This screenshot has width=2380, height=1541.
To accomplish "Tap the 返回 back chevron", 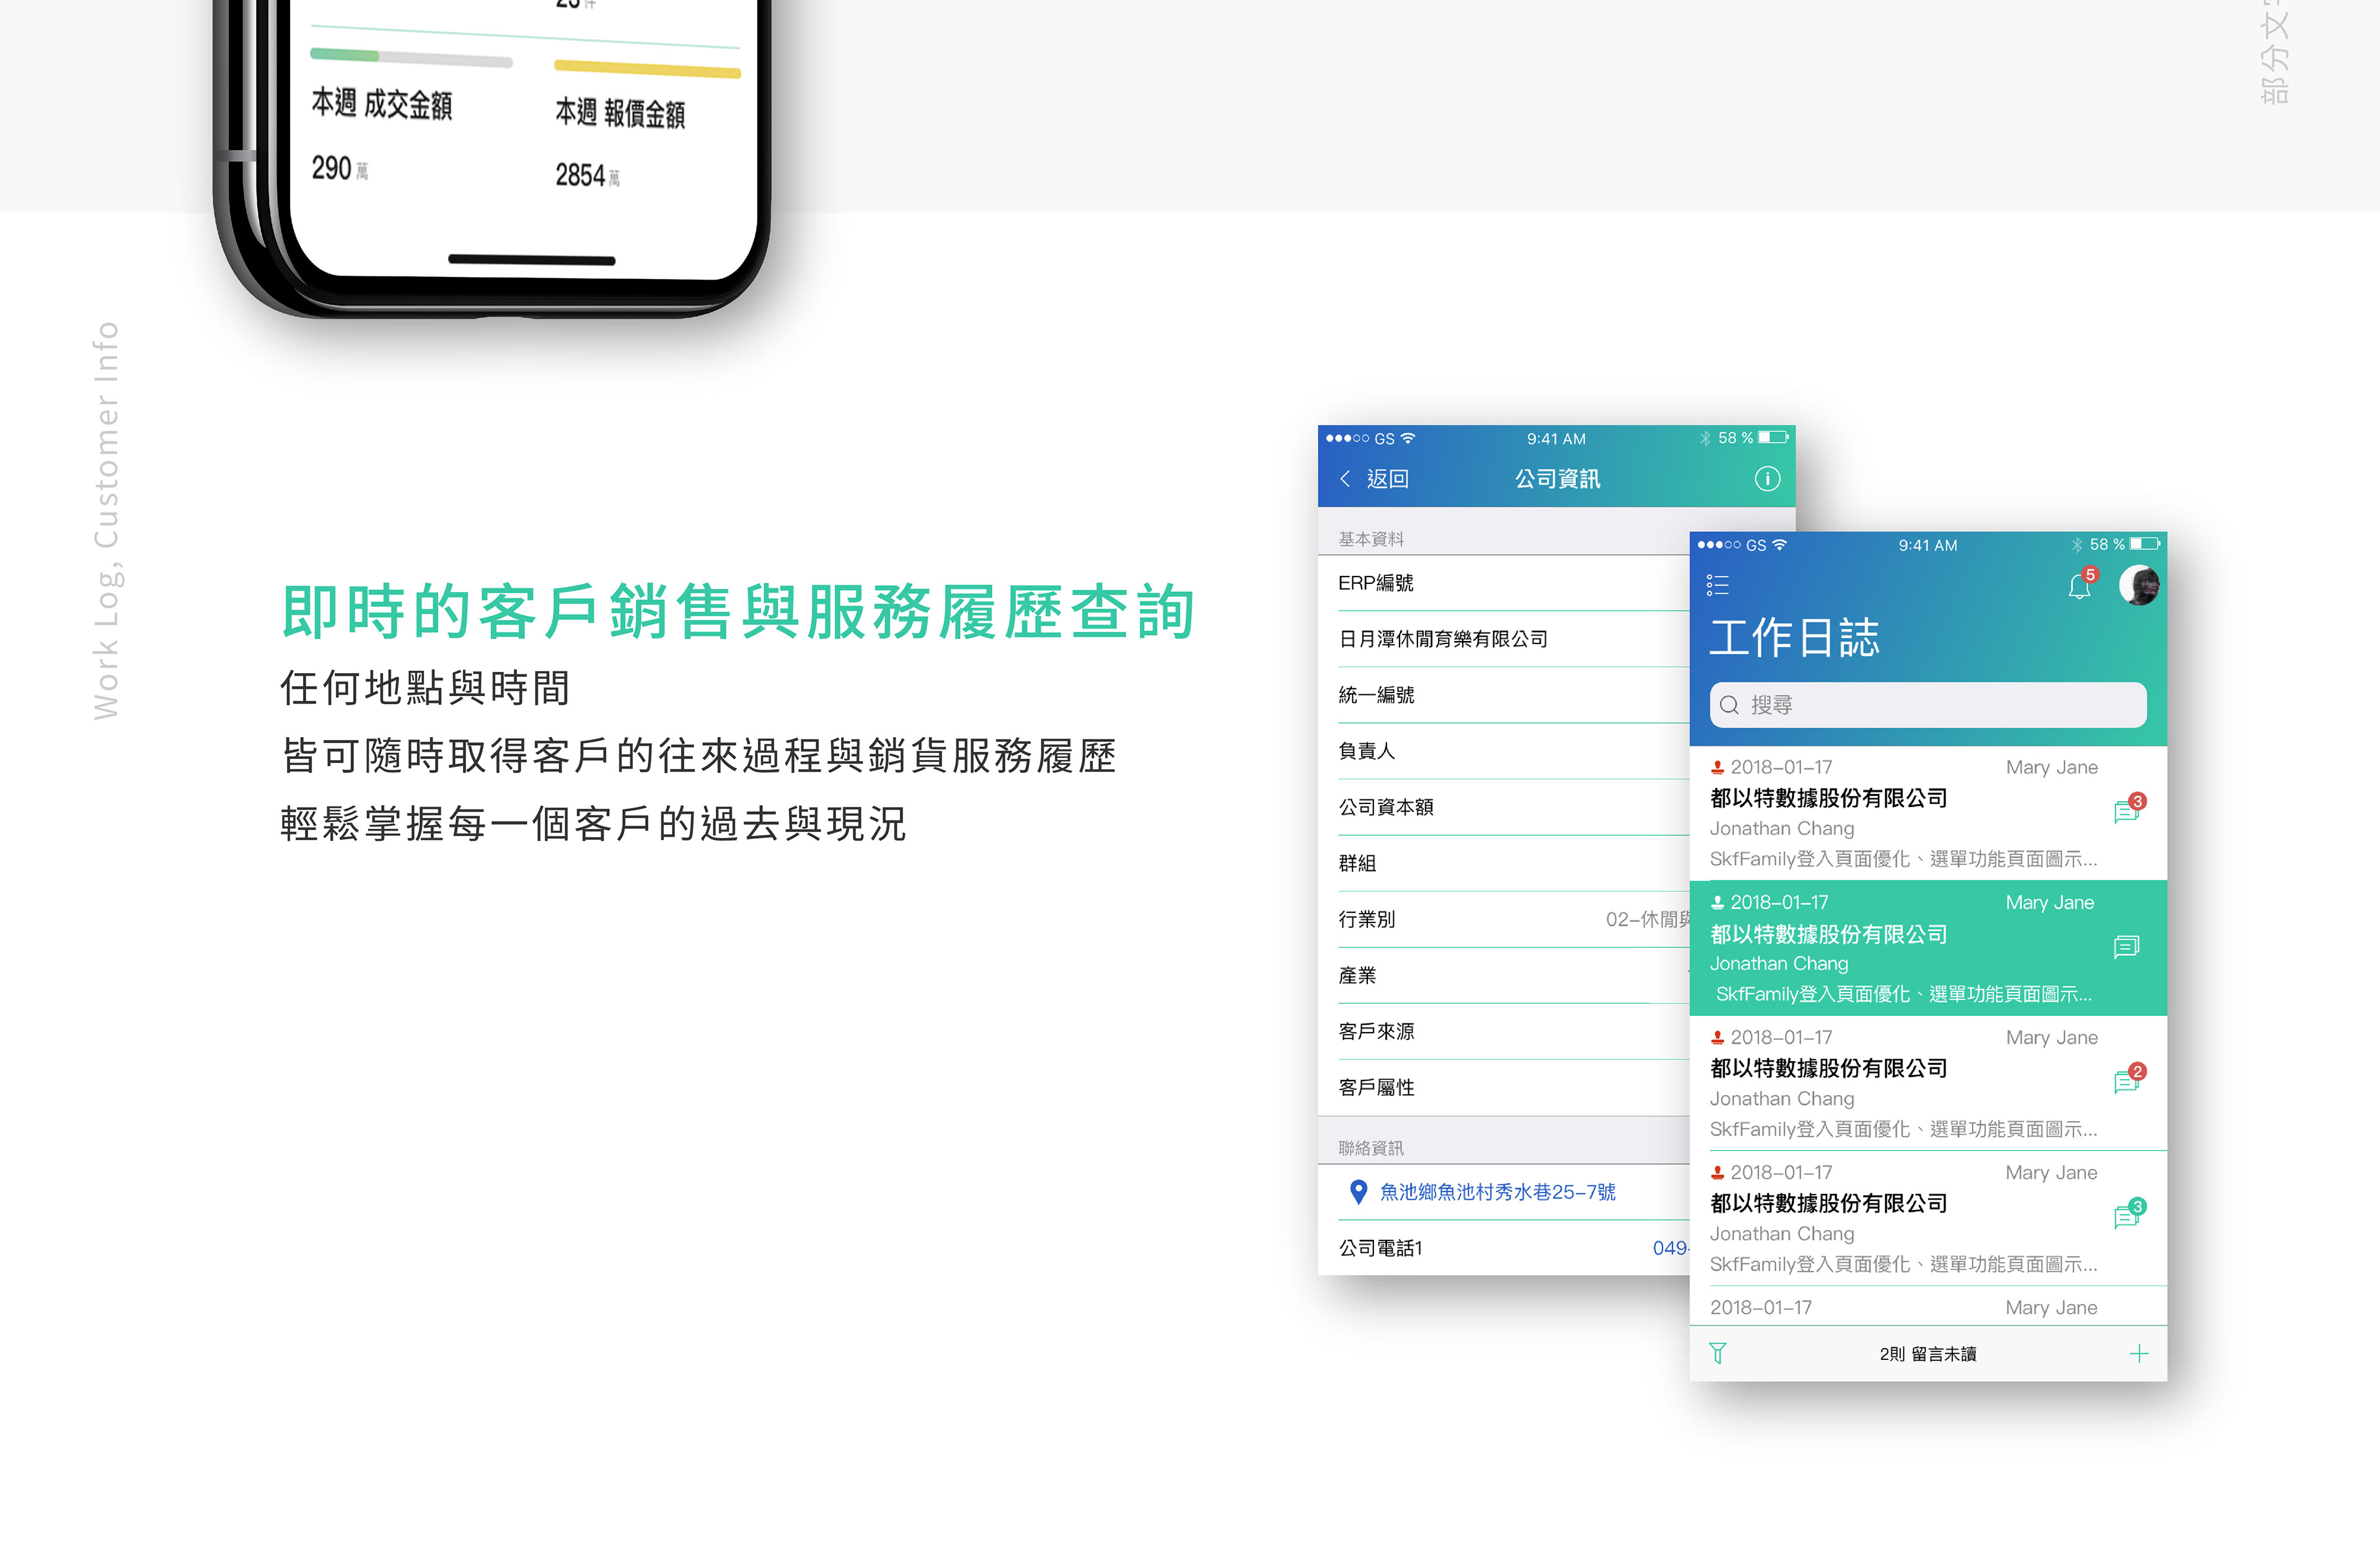I will [1346, 479].
